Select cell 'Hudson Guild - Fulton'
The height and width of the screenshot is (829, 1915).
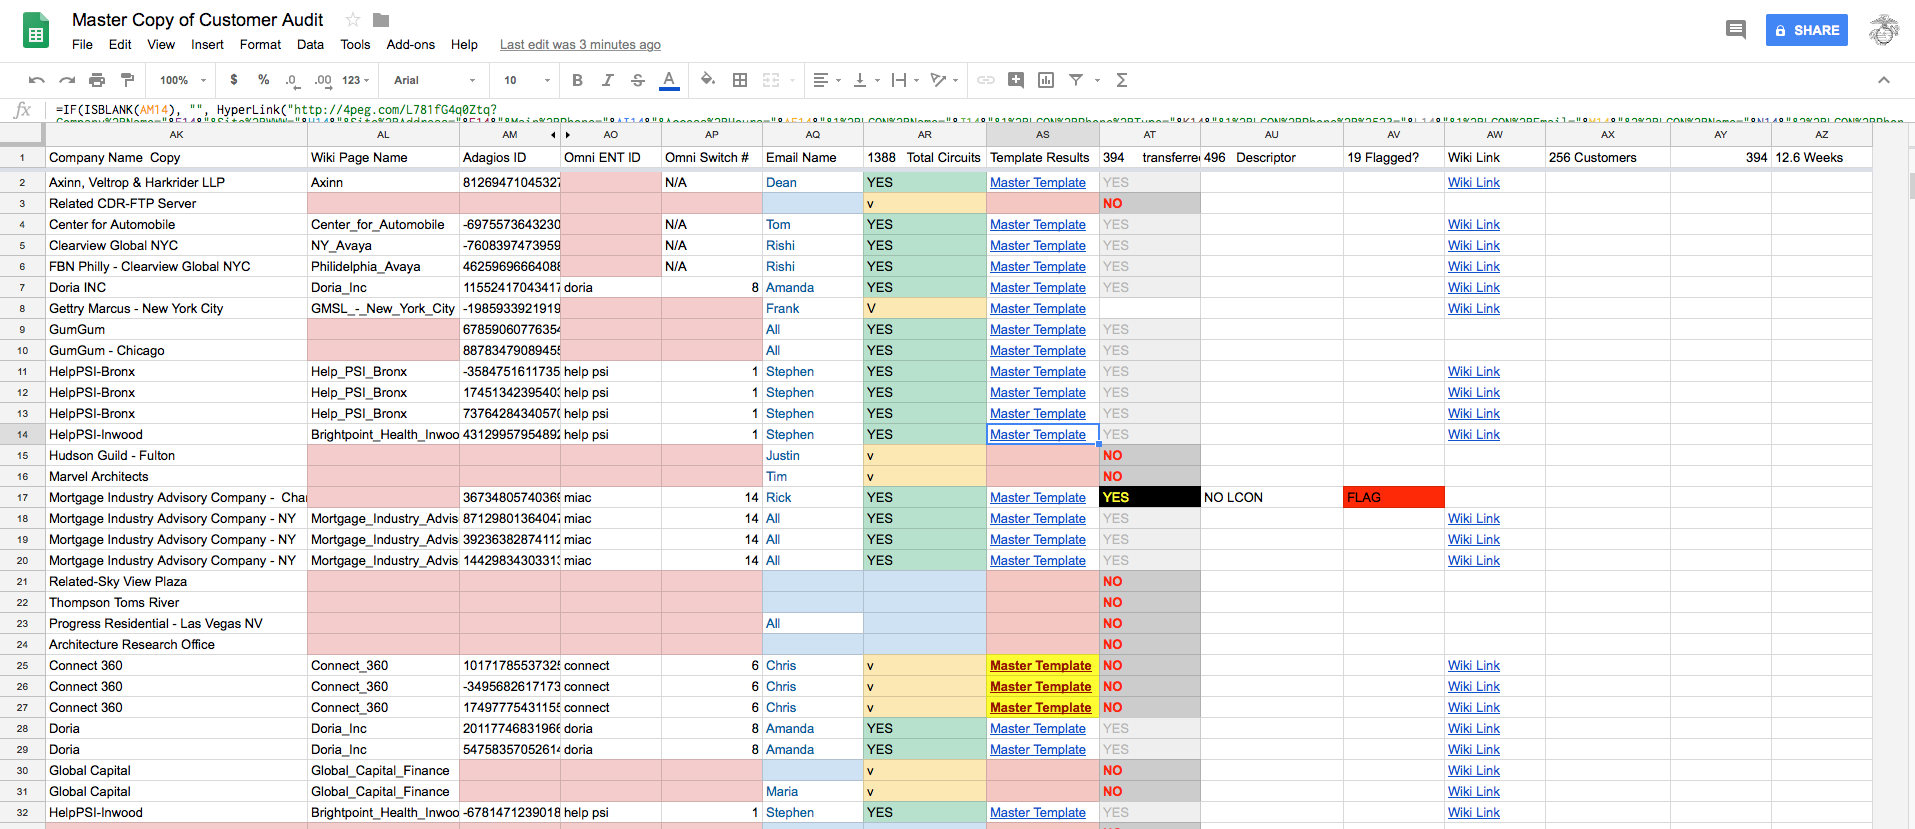click(176, 455)
